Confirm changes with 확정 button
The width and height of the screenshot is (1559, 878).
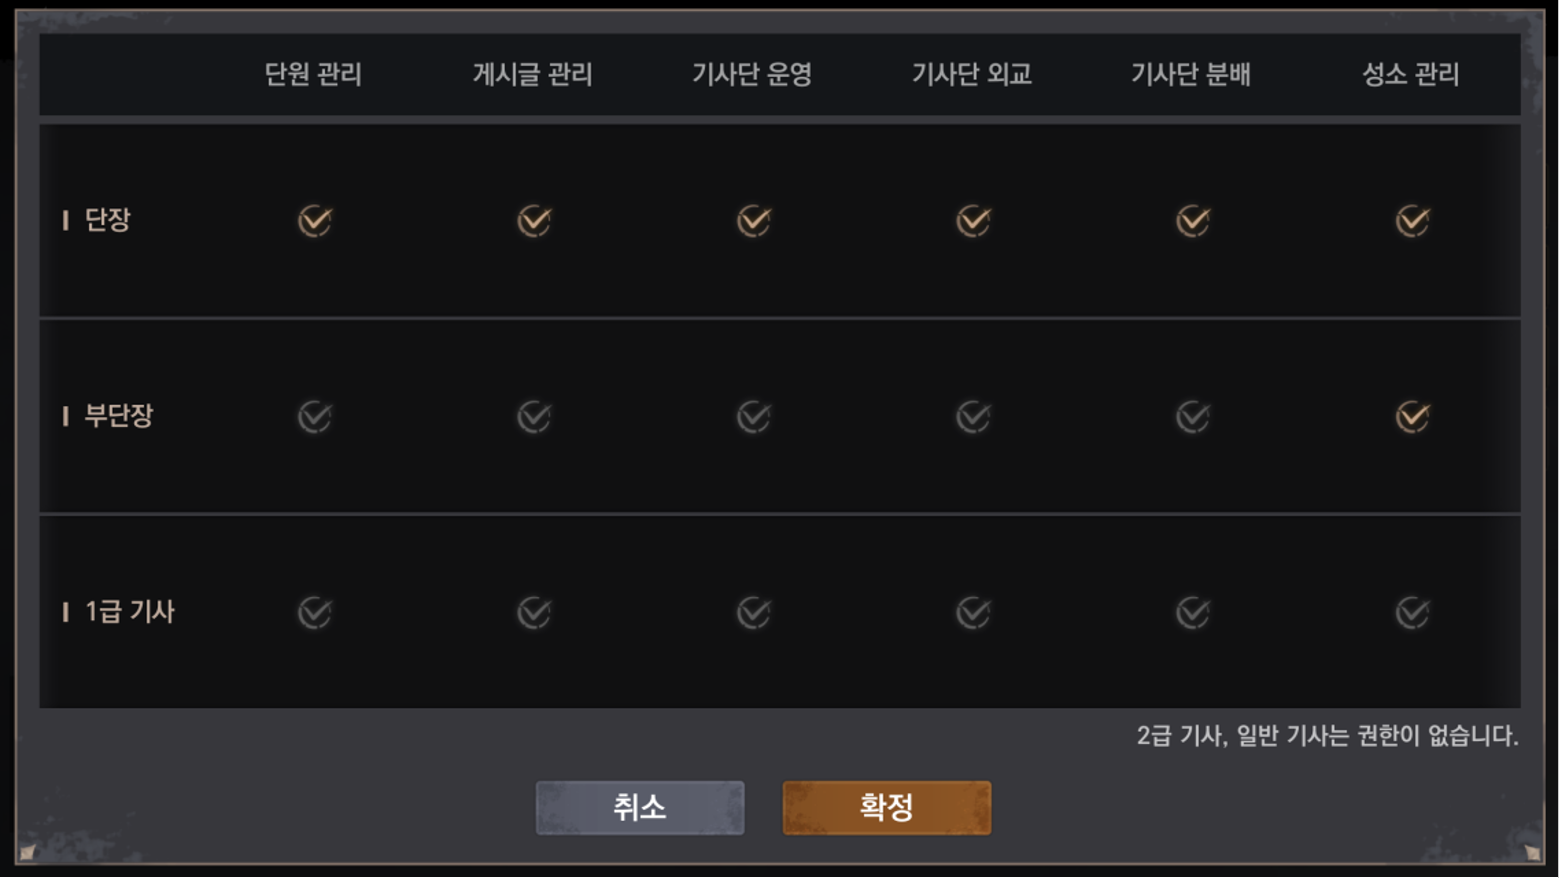click(886, 807)
